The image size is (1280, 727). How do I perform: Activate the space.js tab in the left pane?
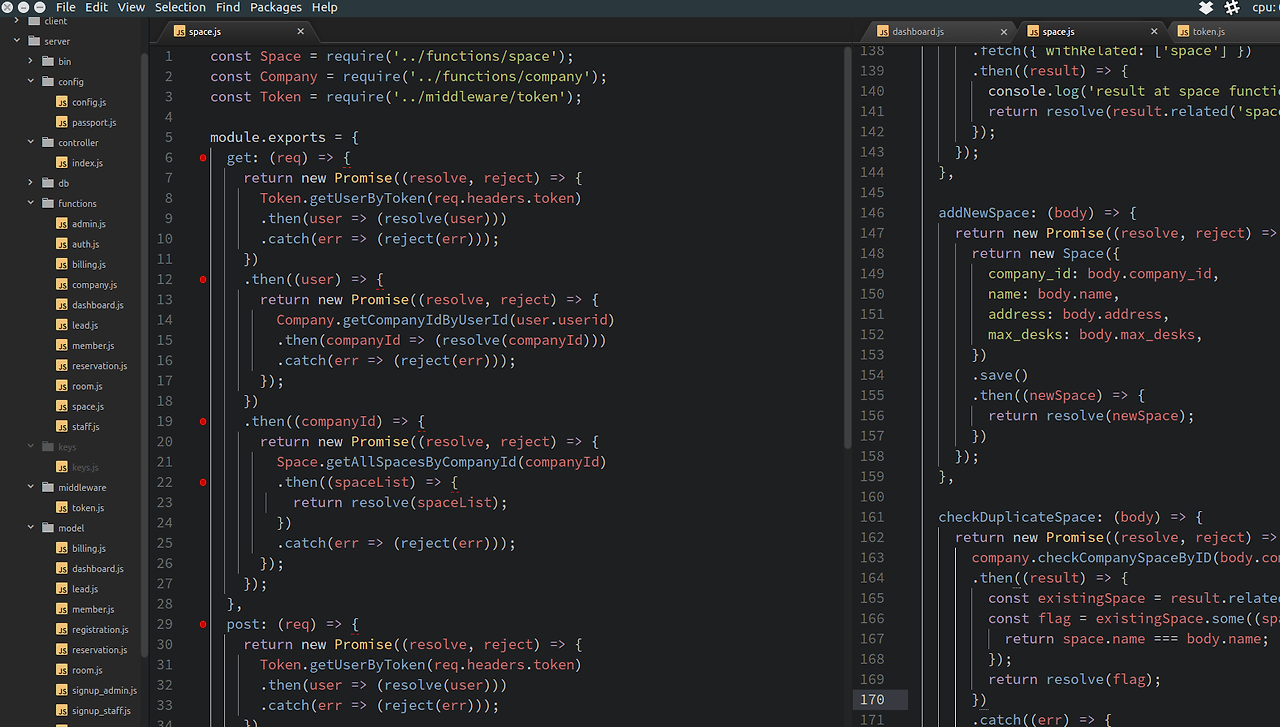[237, 31]
